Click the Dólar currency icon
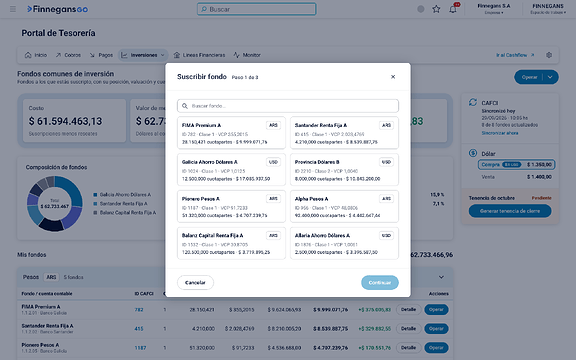This screenshot has height=360, width=576. click(x=473, y=153)
